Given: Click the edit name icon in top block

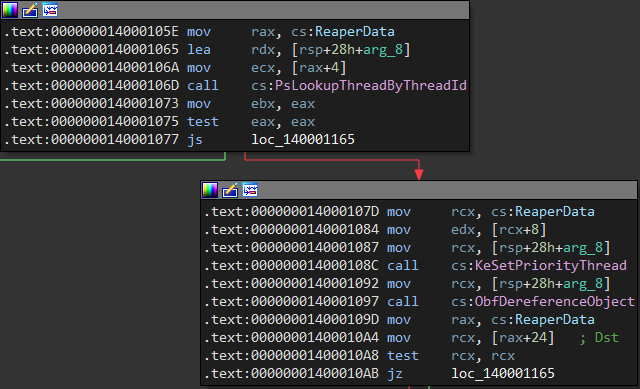Looking at the screenshot, I should 30,10.
